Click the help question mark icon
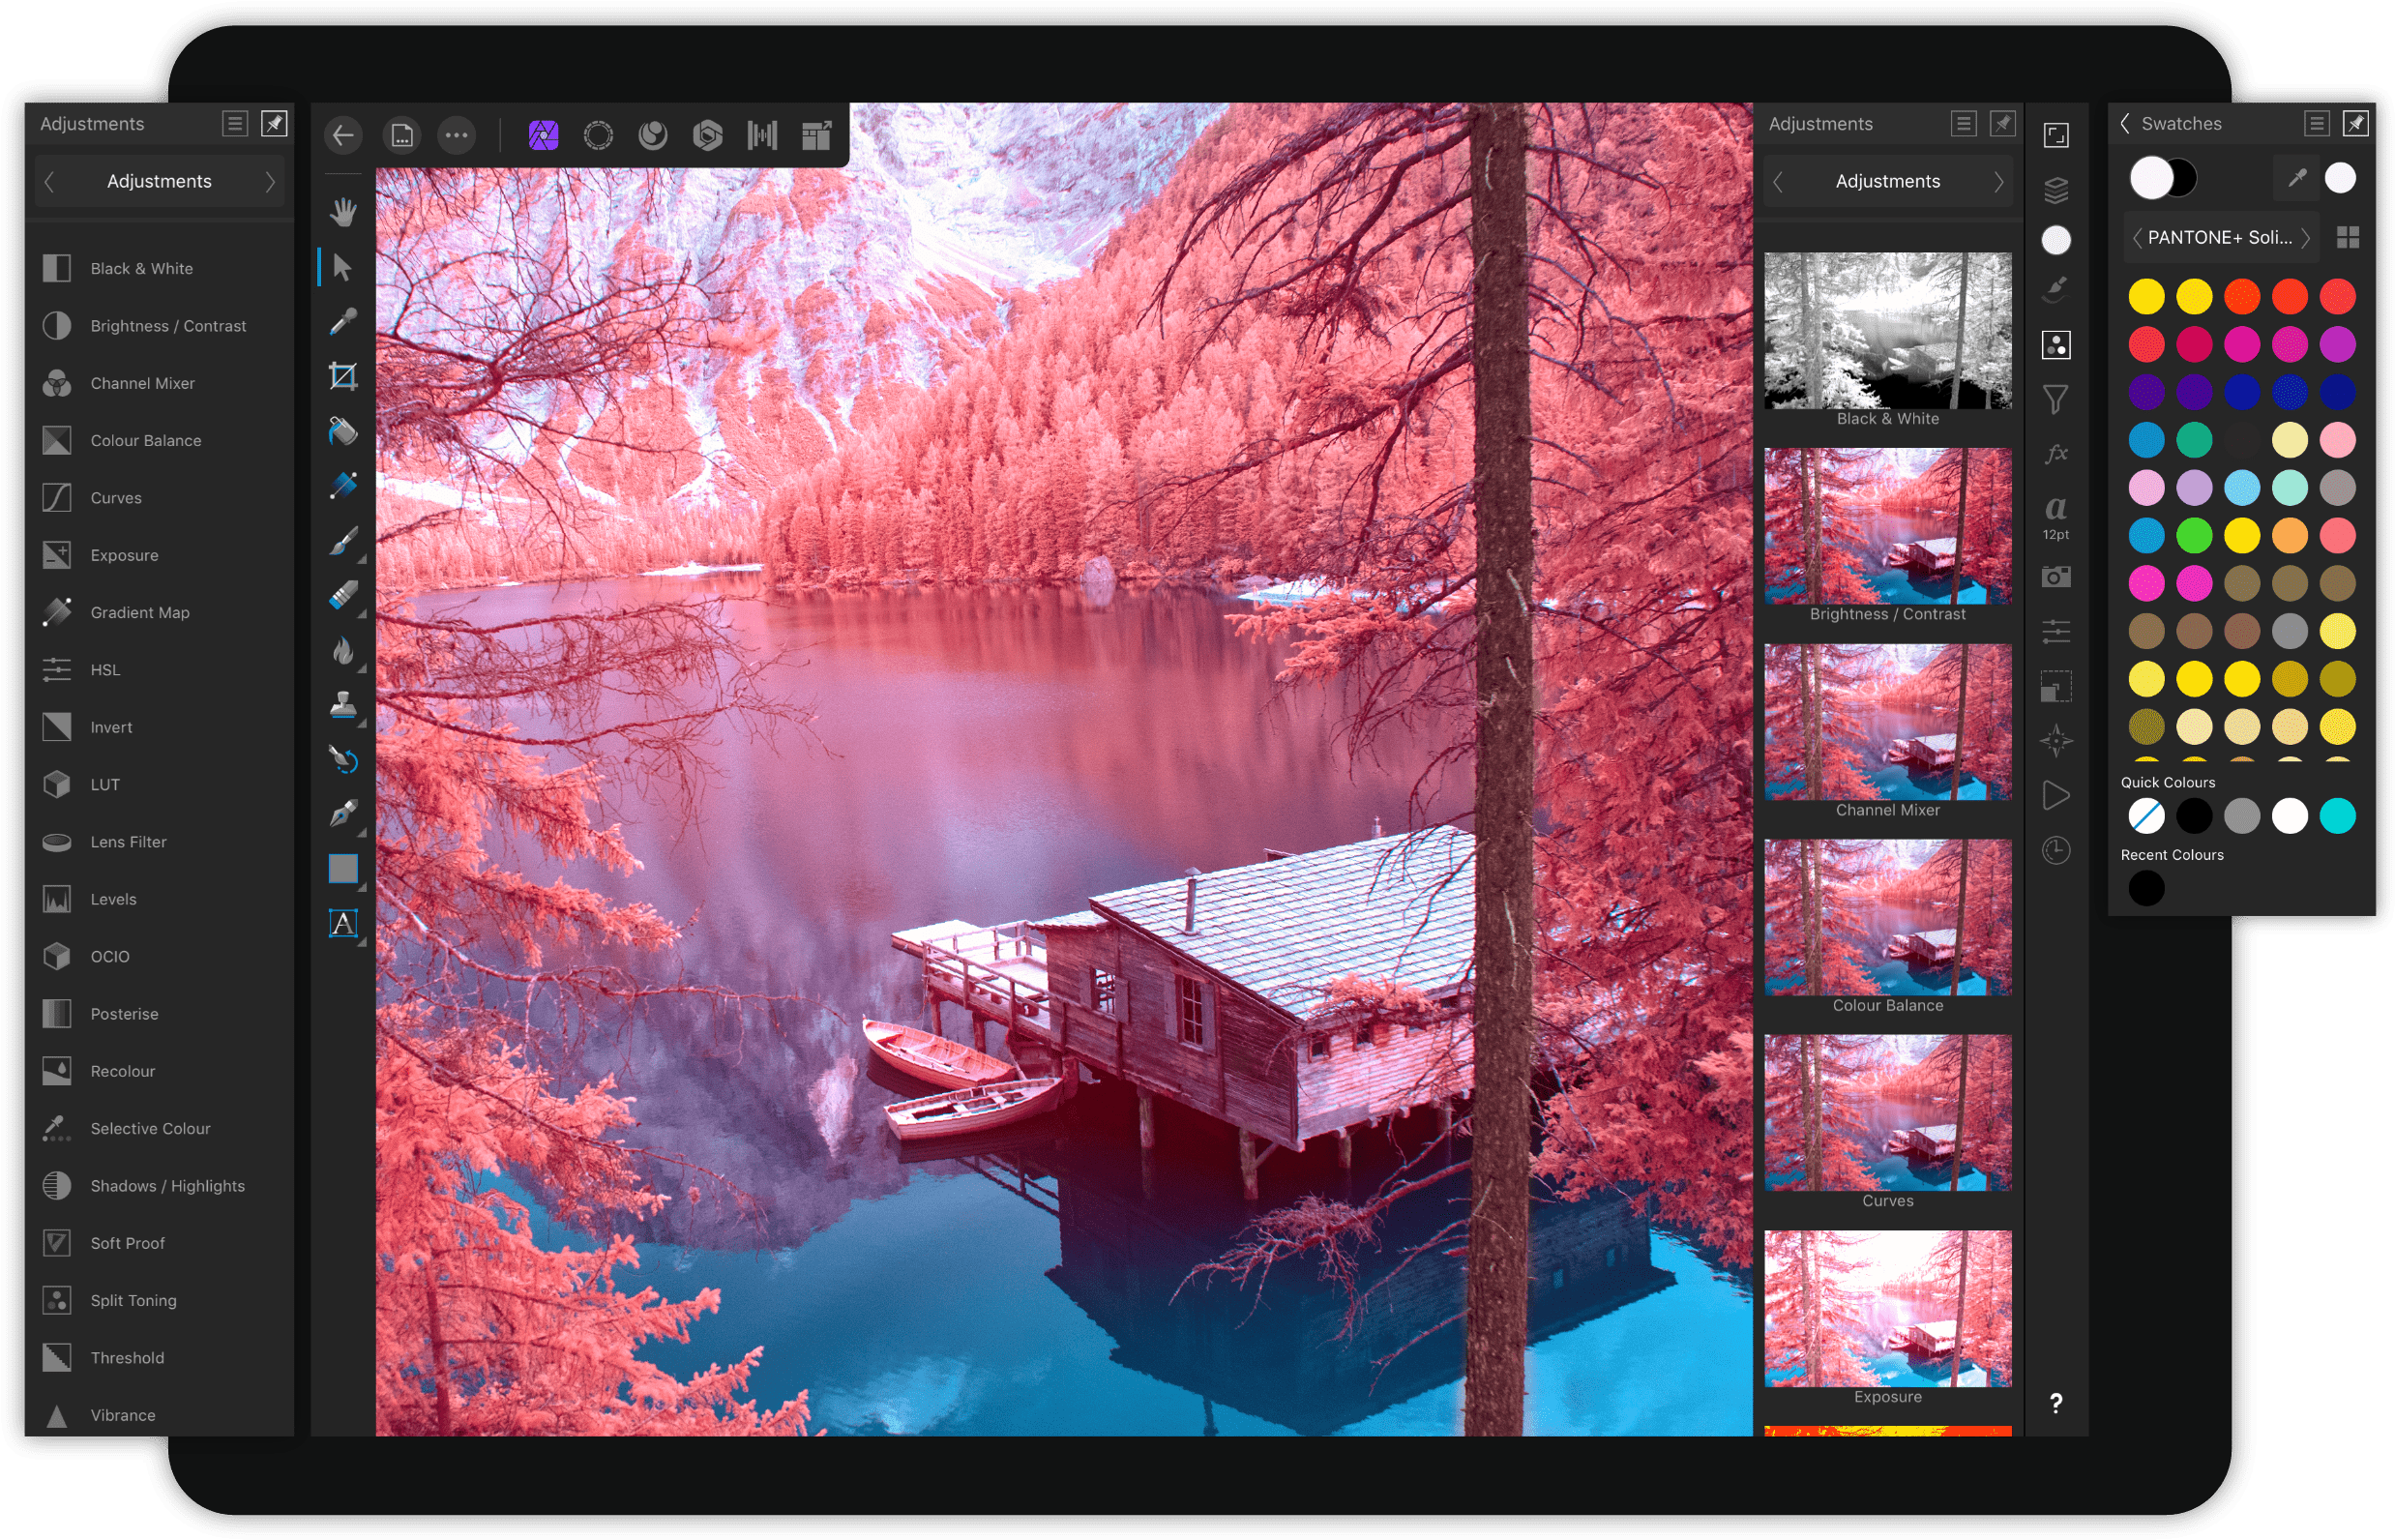 (x=2055, y=1403)
